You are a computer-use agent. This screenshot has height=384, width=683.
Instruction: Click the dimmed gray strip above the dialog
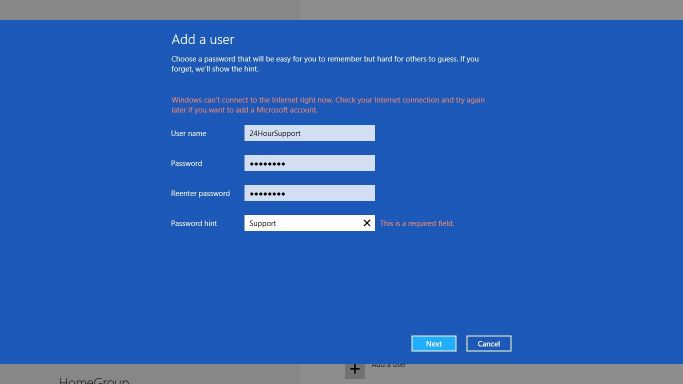(342, 10)
